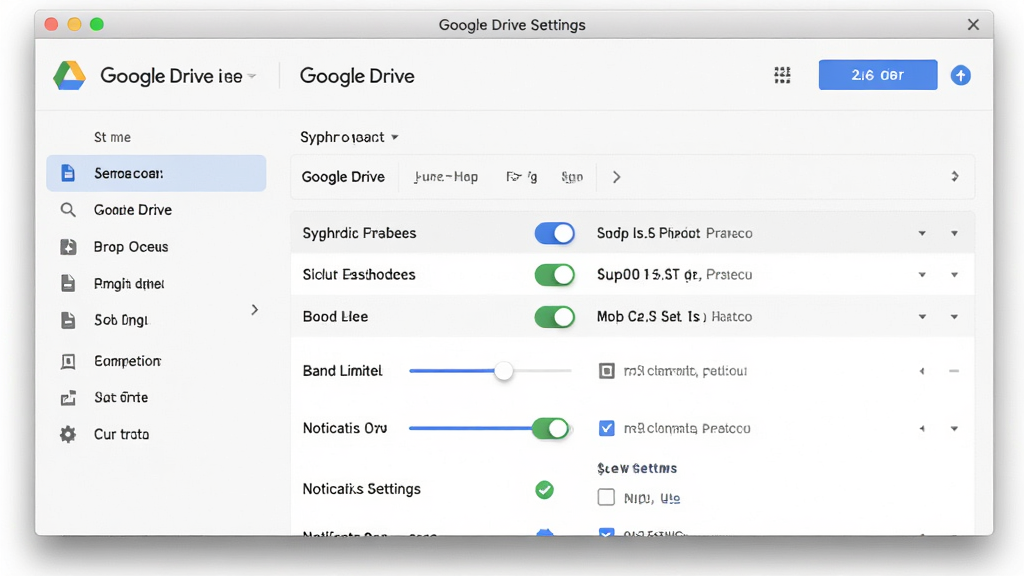Click the Google Drive breadcrumb tab
1024x576 pixels.
pos(343,177)
